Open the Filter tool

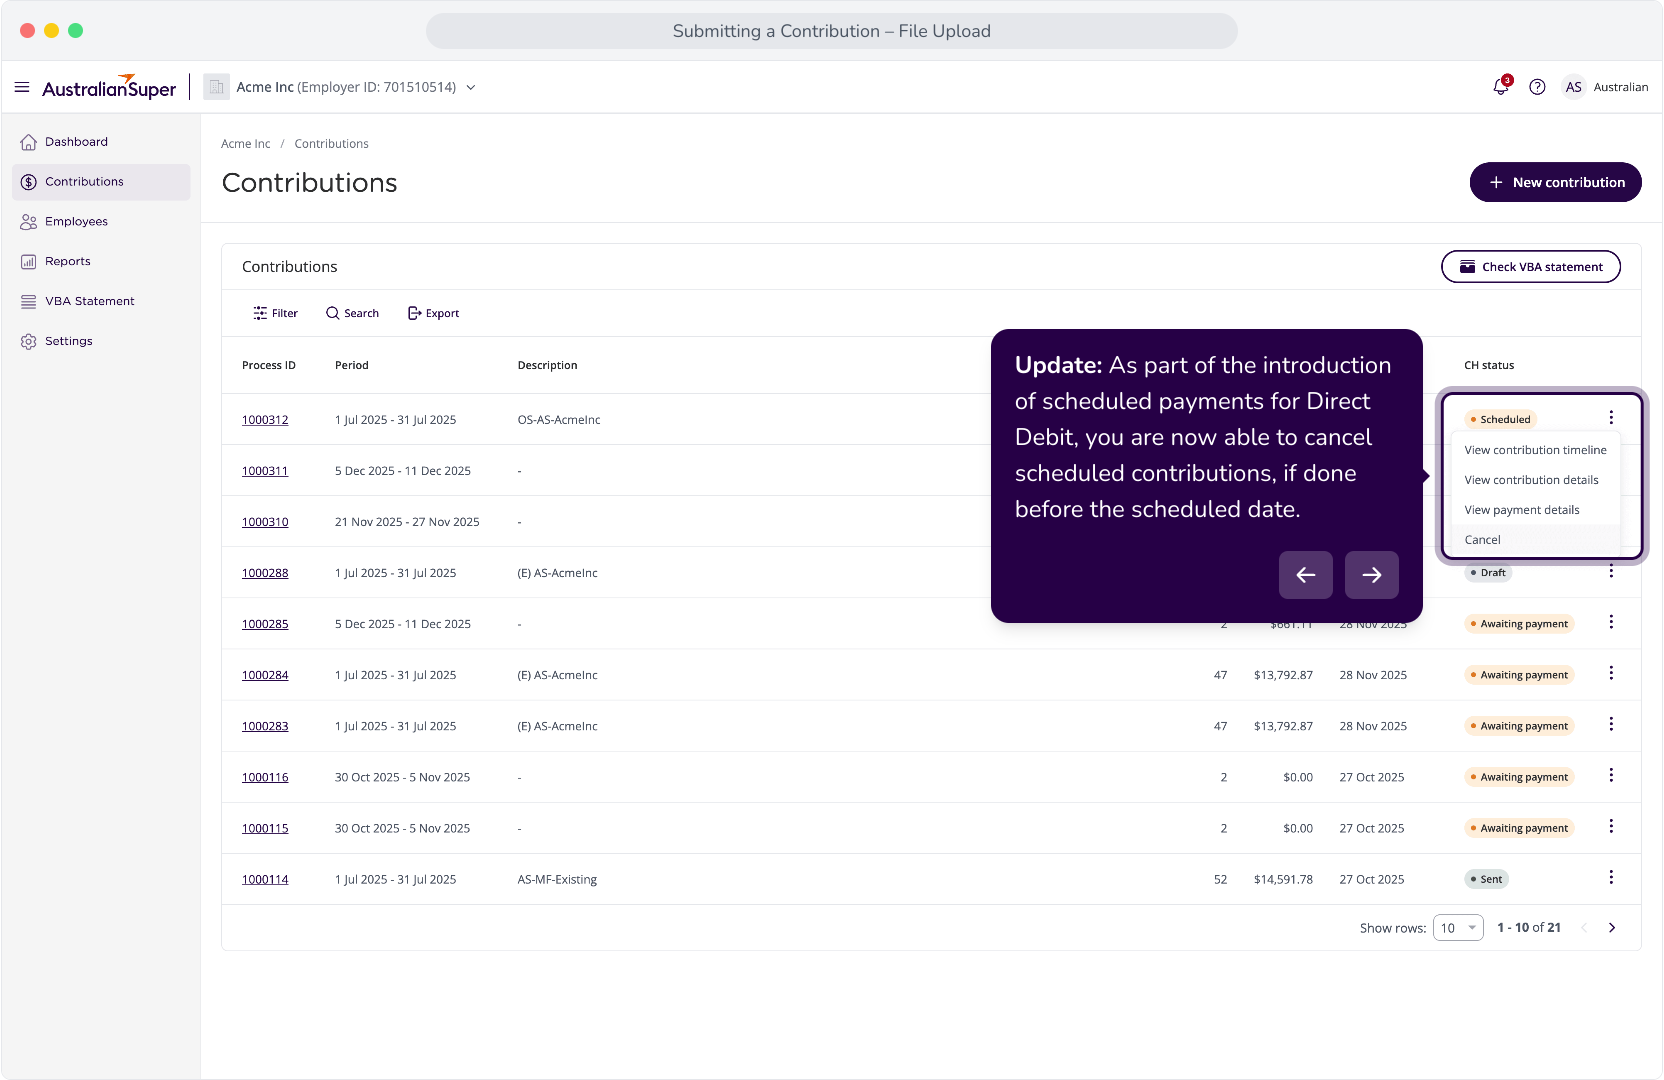pyautogui.click(x=275, y=313)
